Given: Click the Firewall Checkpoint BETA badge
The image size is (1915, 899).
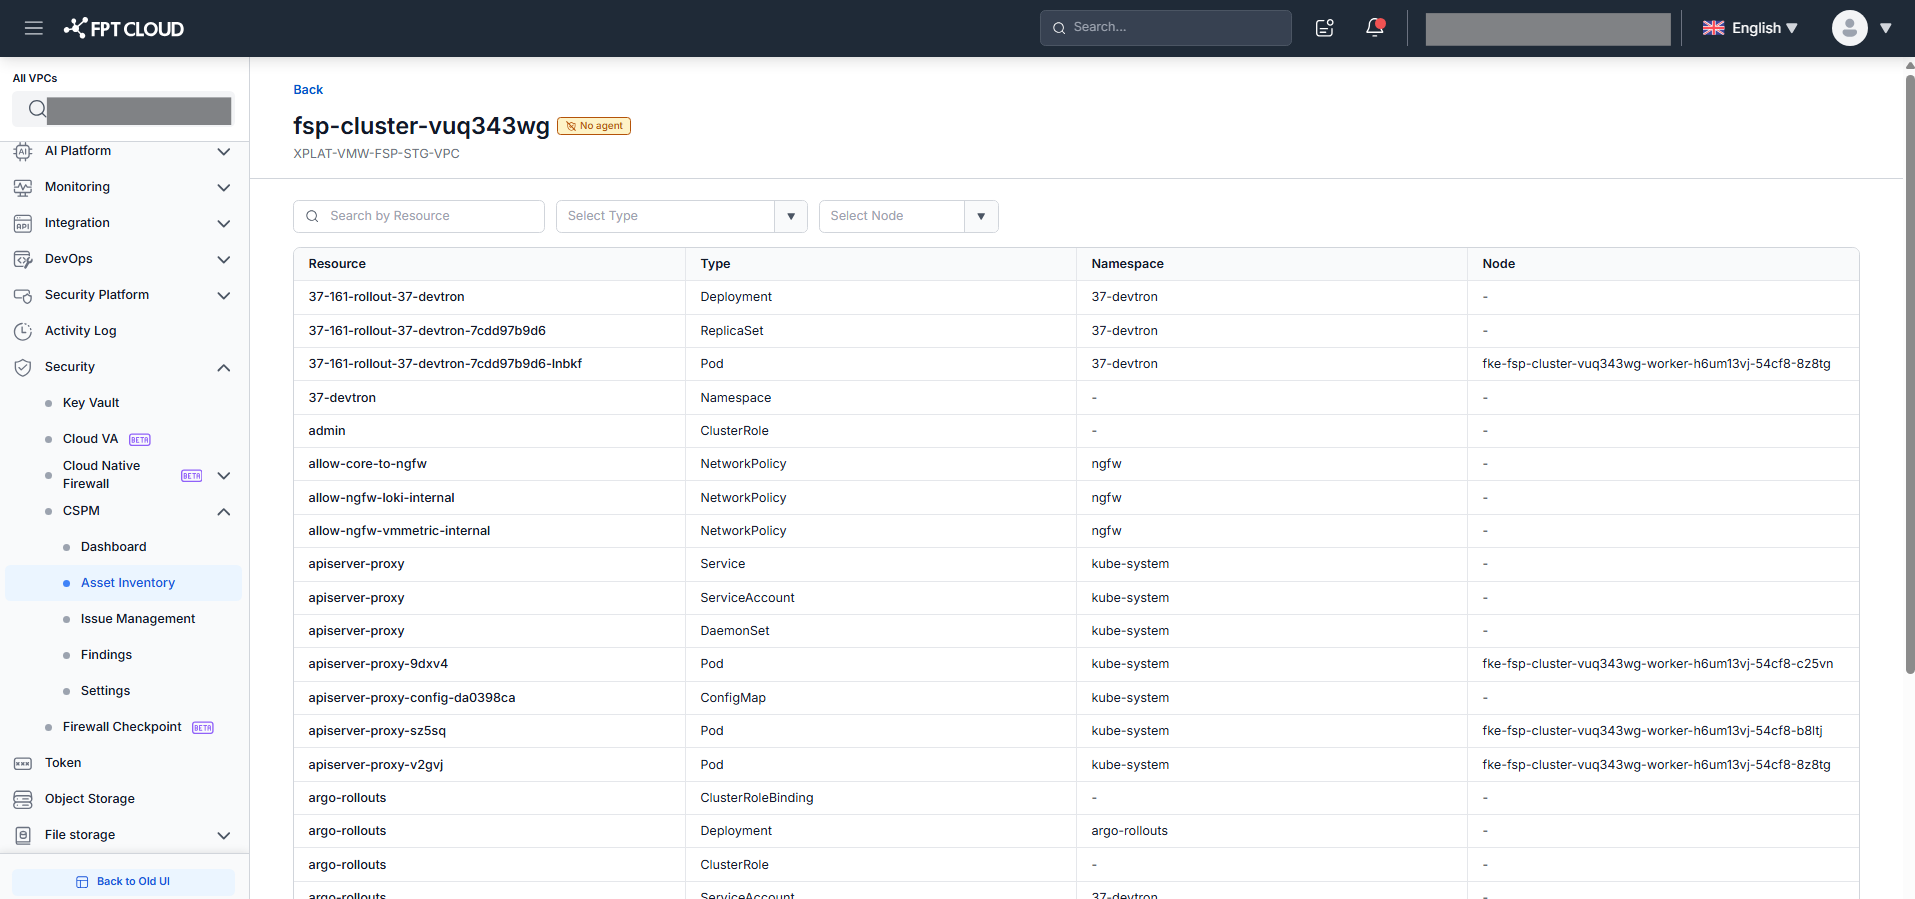Looking at the screenshot, I should (x=203, y=728).
